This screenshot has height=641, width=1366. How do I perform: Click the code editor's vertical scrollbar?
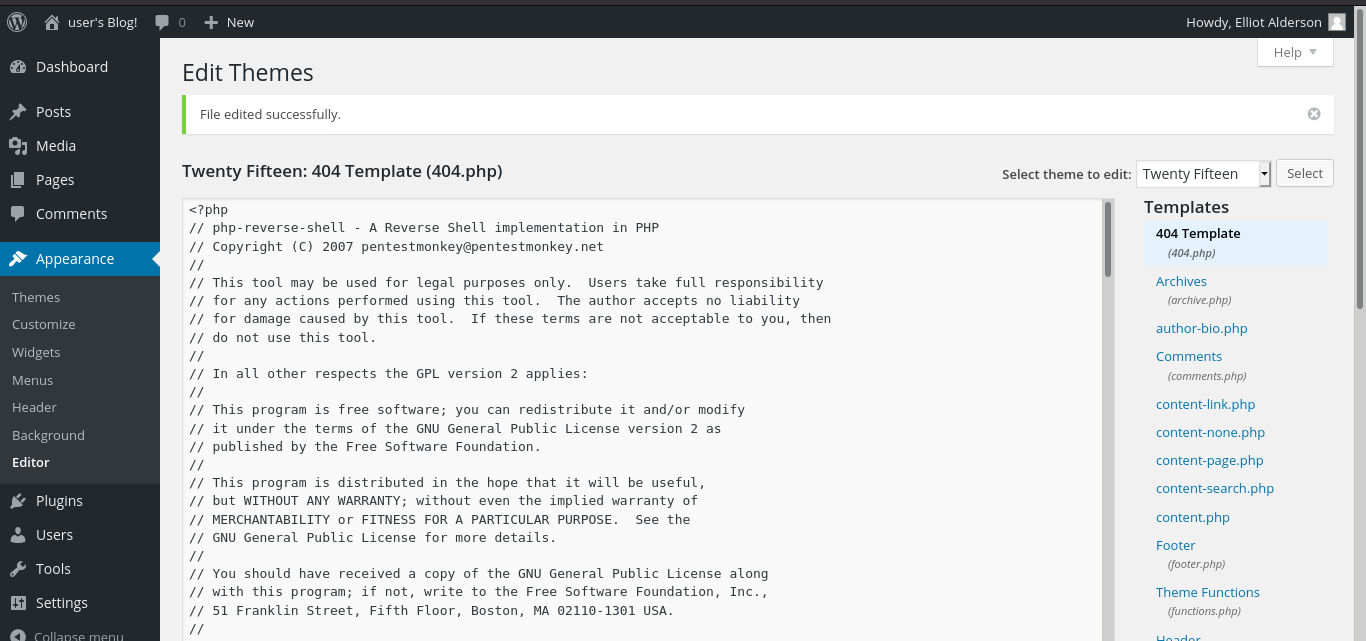coord(1108,240)
